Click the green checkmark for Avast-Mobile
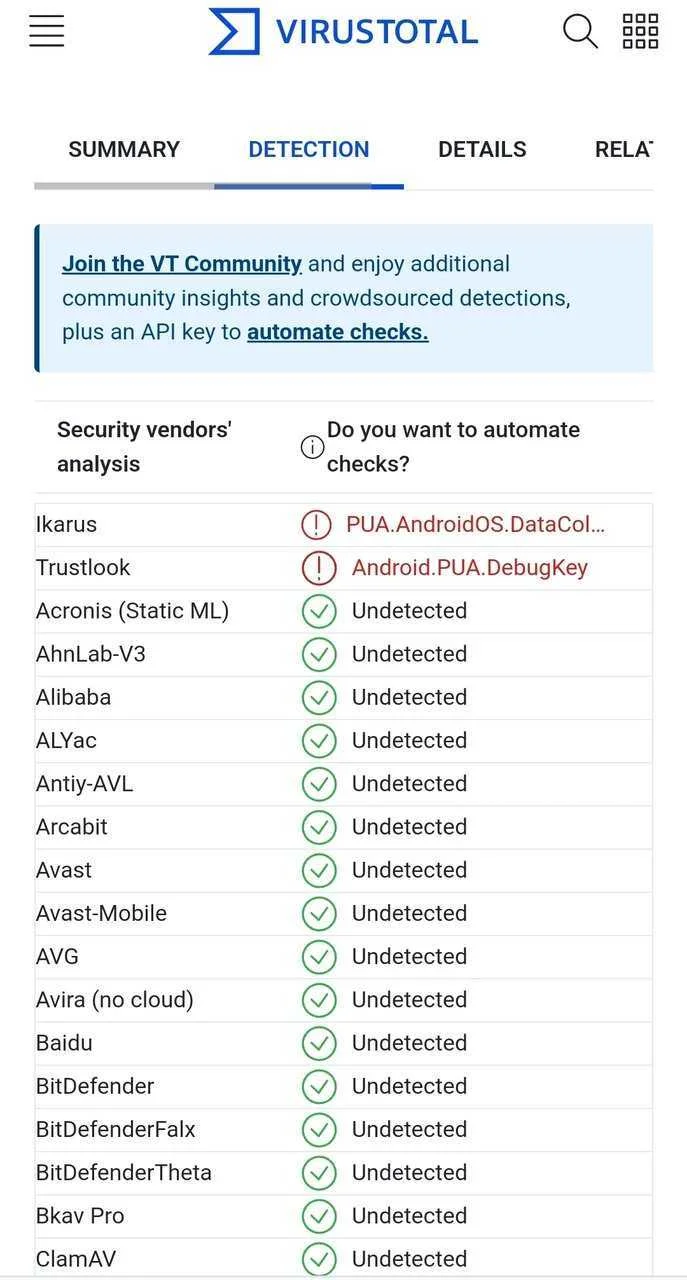The width and height of the screenshot is (687, 1280). [319, 913]
